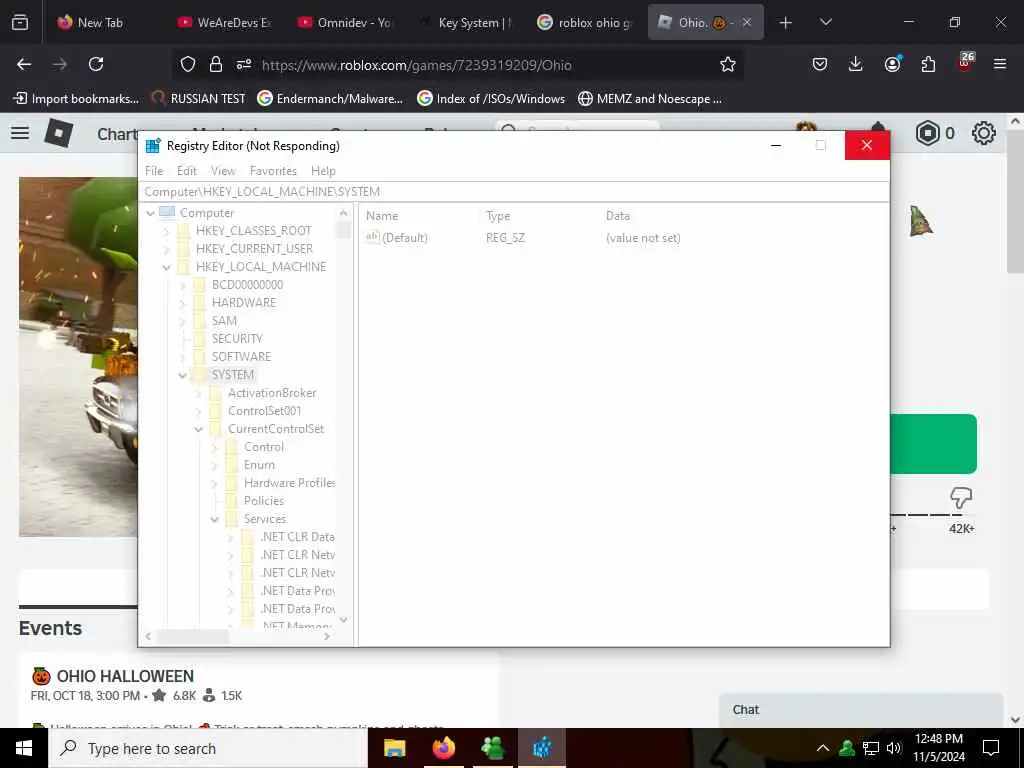
Task: Switch to the Omnidev YouTube tab
Action: click(344, 22)
